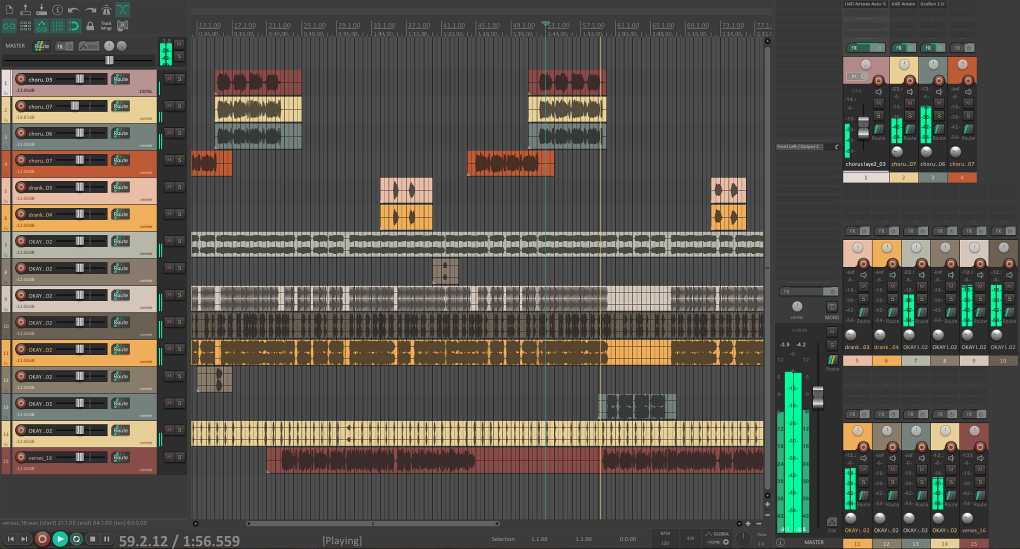Click the green play transport button
Viewport: 1020px width, 549px height.
(60, 539)
